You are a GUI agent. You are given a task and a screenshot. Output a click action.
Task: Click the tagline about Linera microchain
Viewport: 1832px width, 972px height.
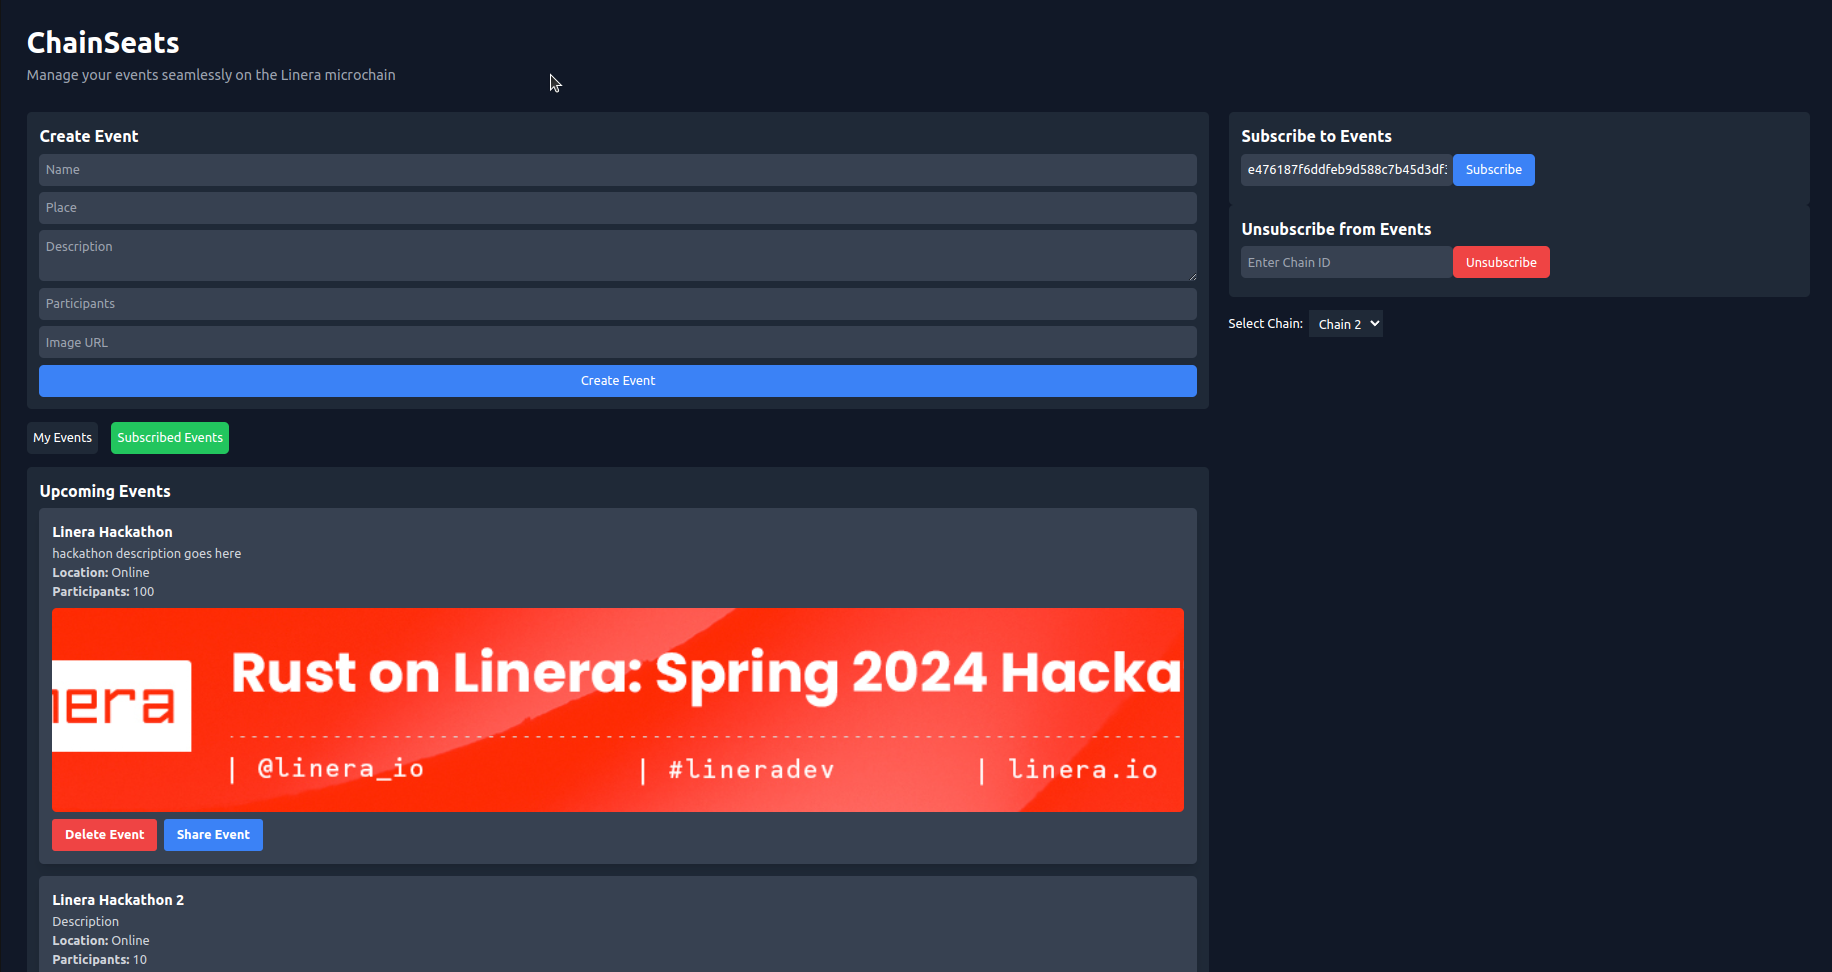tap(211, 75)
